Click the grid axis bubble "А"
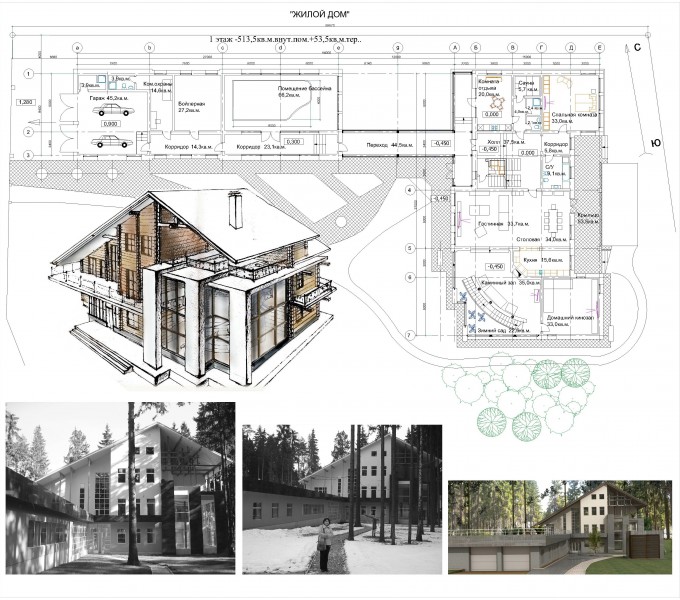The width and height of the screenshot is (680, 600). coord(455,48)
